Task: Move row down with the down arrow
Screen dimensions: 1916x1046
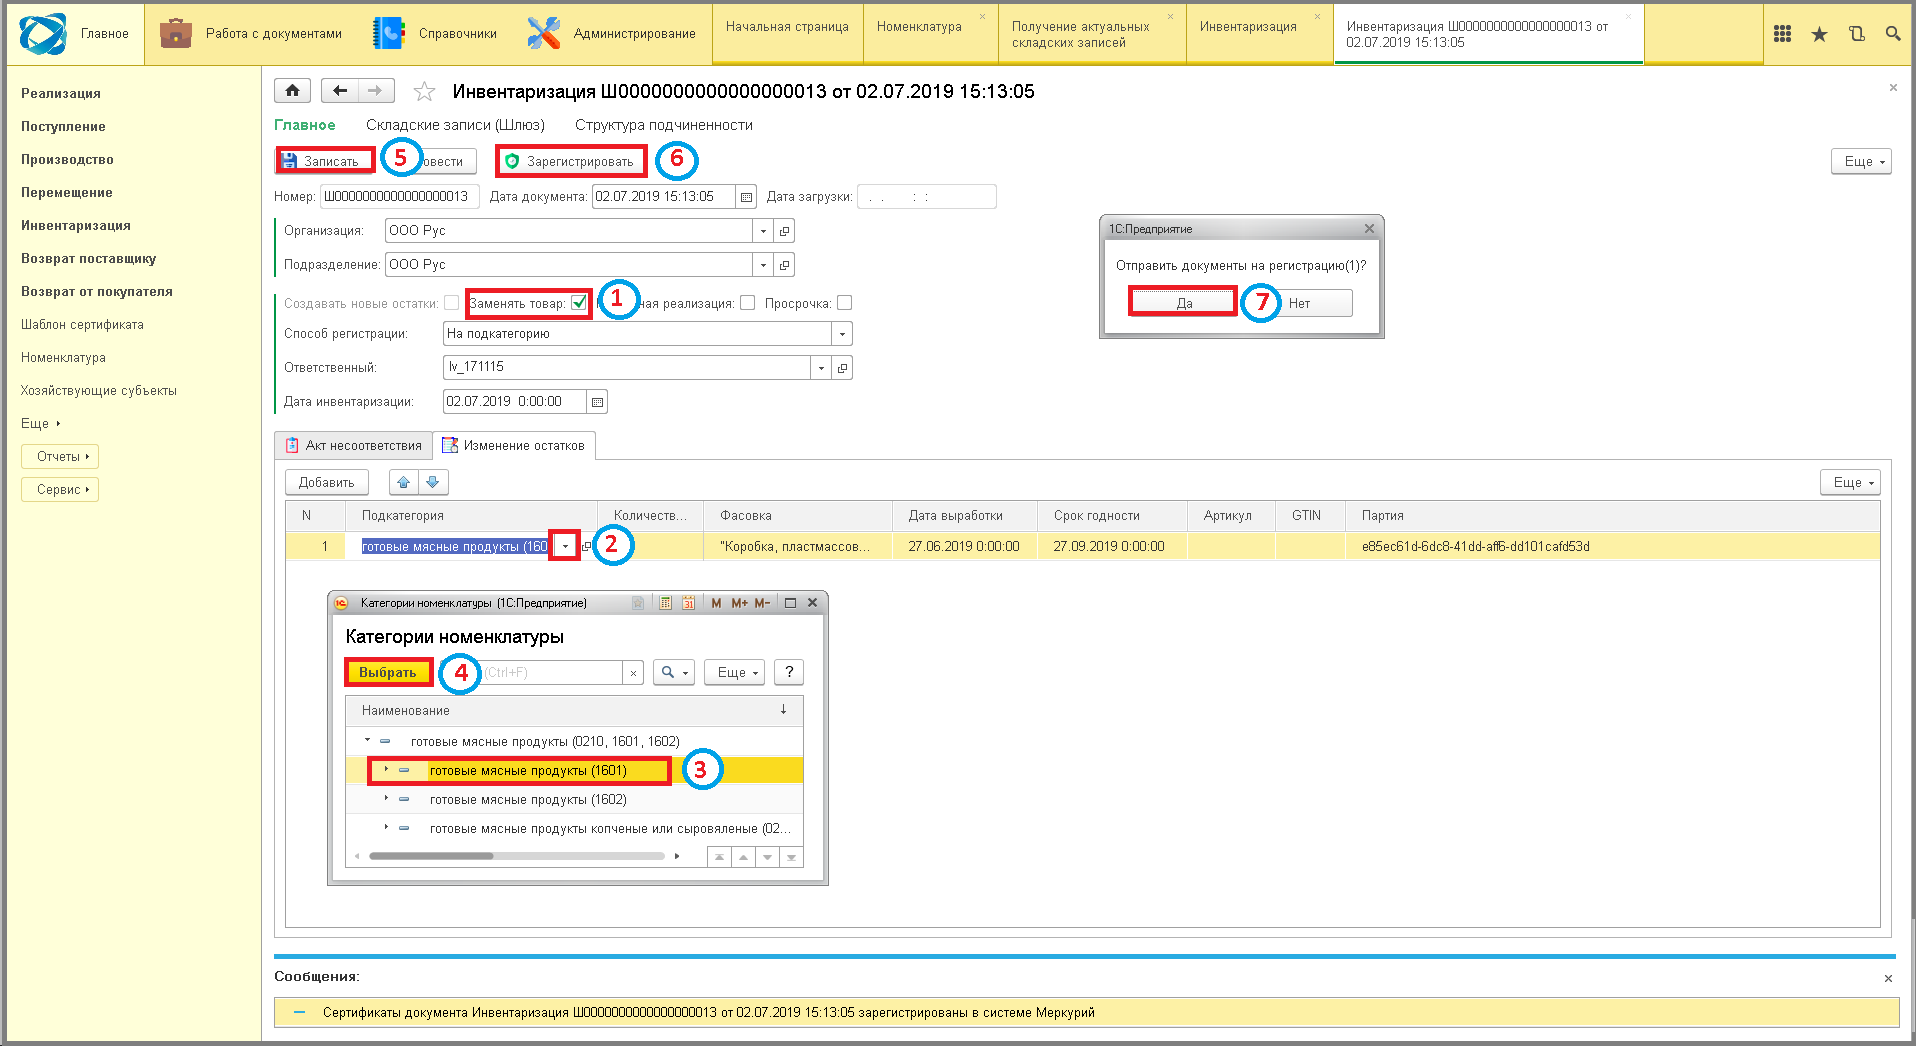Action: point(433,482)
